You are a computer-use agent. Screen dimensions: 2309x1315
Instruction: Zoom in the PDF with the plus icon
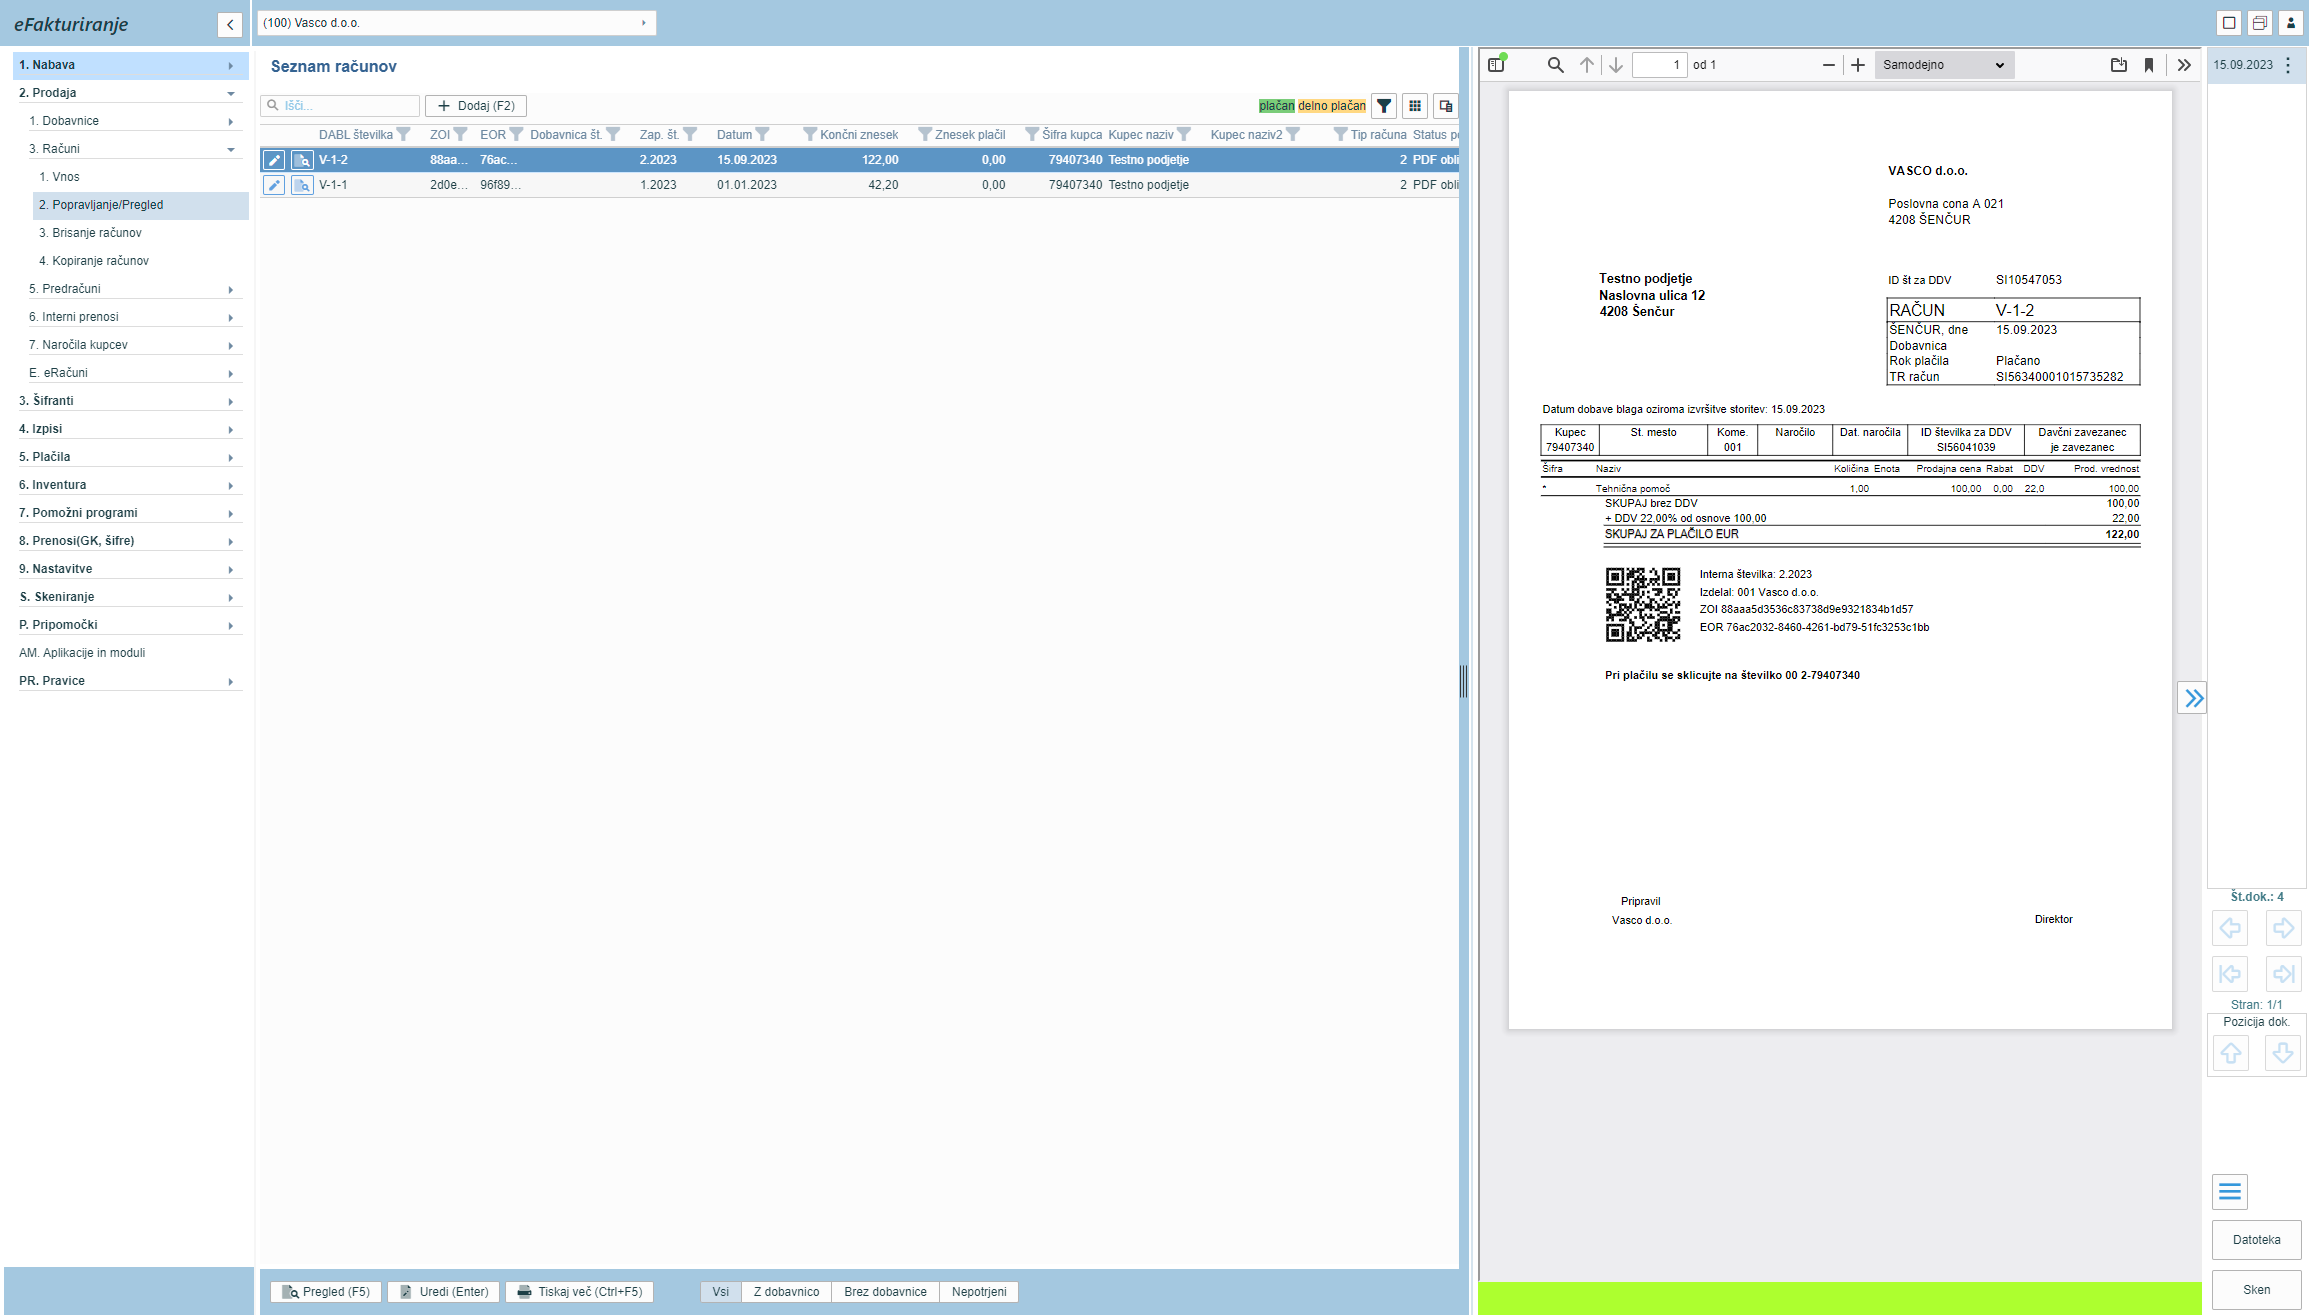[1858, 65]
